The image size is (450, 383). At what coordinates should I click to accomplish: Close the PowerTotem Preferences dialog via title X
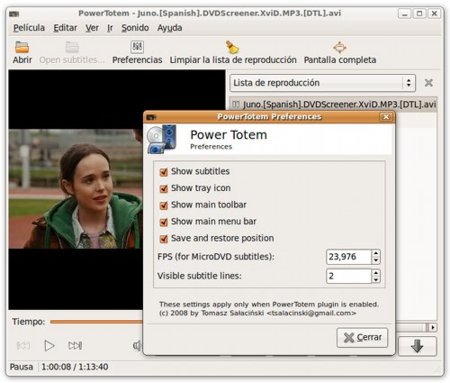coord(386,117)
